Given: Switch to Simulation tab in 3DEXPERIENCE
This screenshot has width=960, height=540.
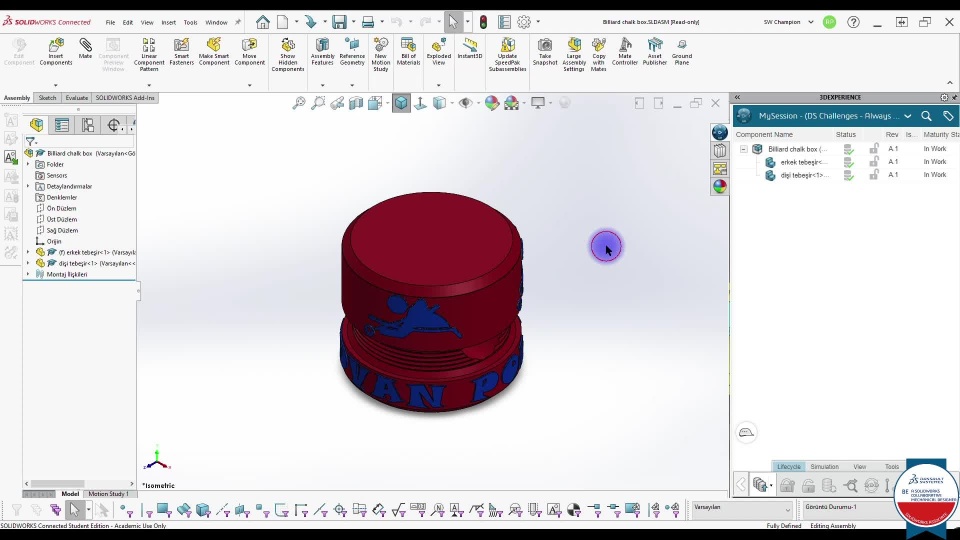Looking at the screenshot, I should pos(824,467).
